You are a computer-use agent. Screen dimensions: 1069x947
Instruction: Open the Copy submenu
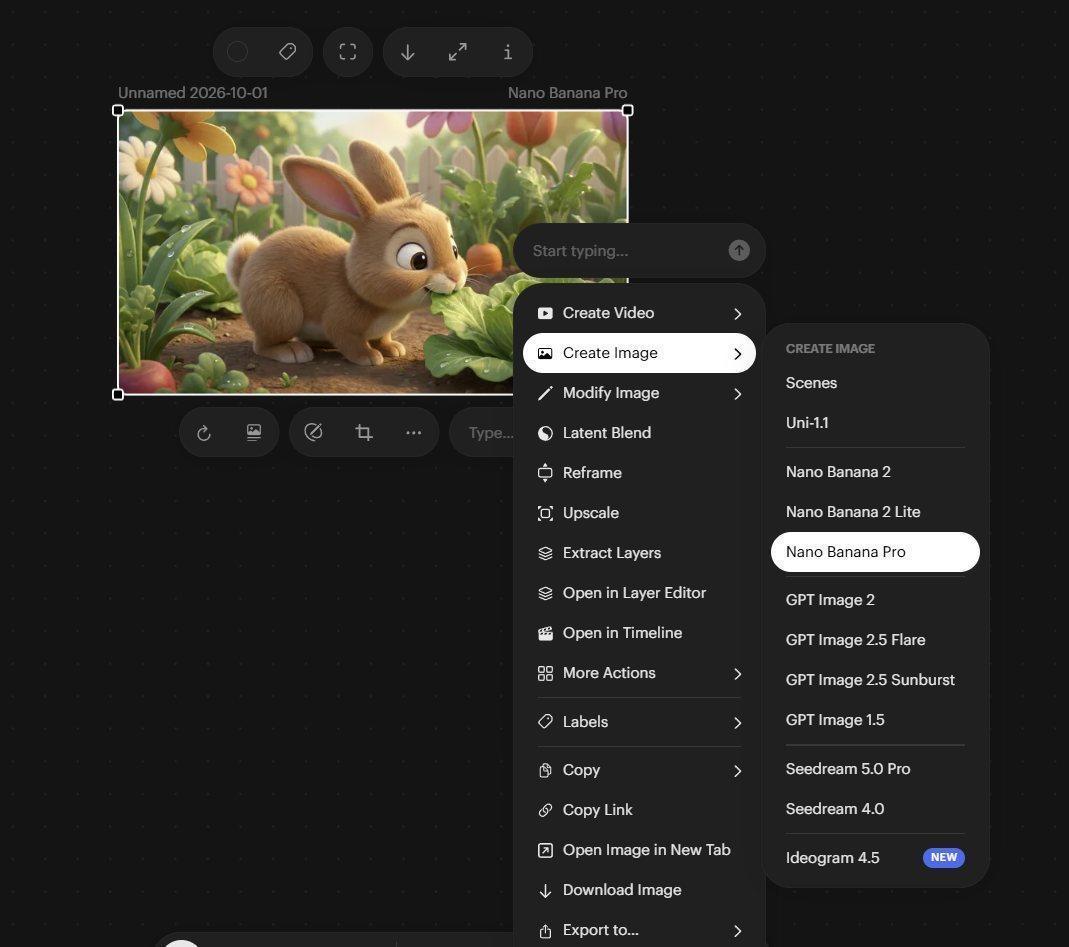pyautogui.click(x=639, y=770)
